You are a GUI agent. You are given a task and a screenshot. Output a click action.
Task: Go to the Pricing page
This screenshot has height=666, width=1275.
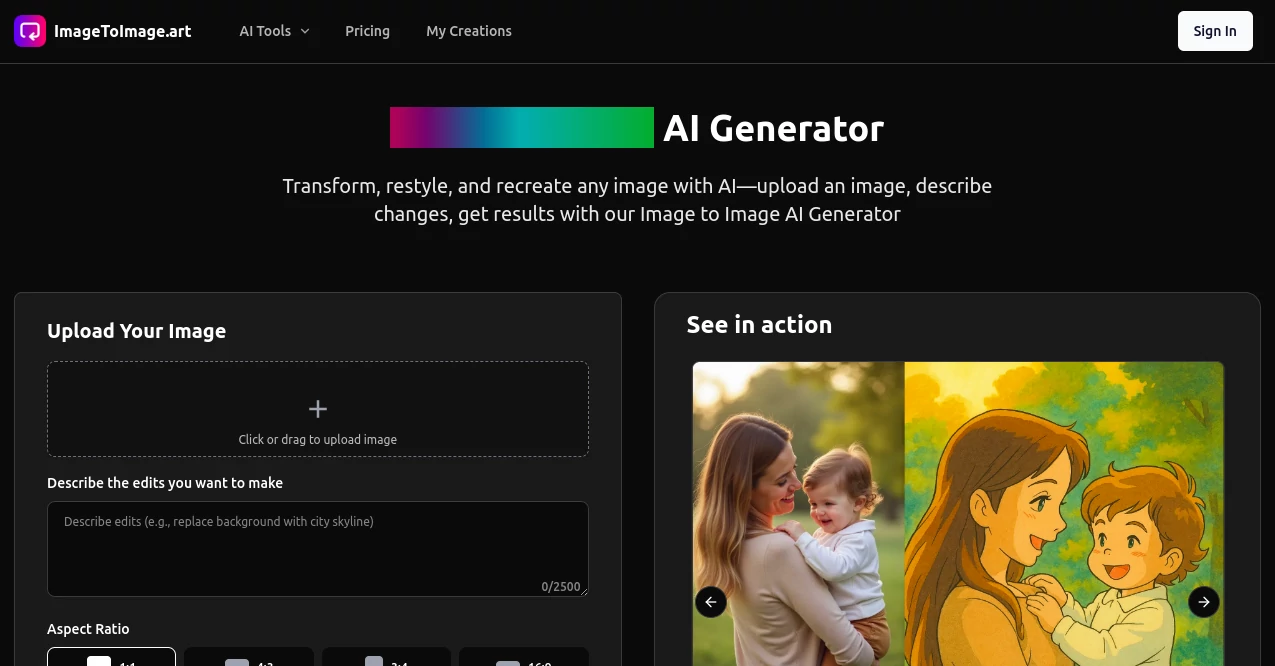(x=367, y=31)
